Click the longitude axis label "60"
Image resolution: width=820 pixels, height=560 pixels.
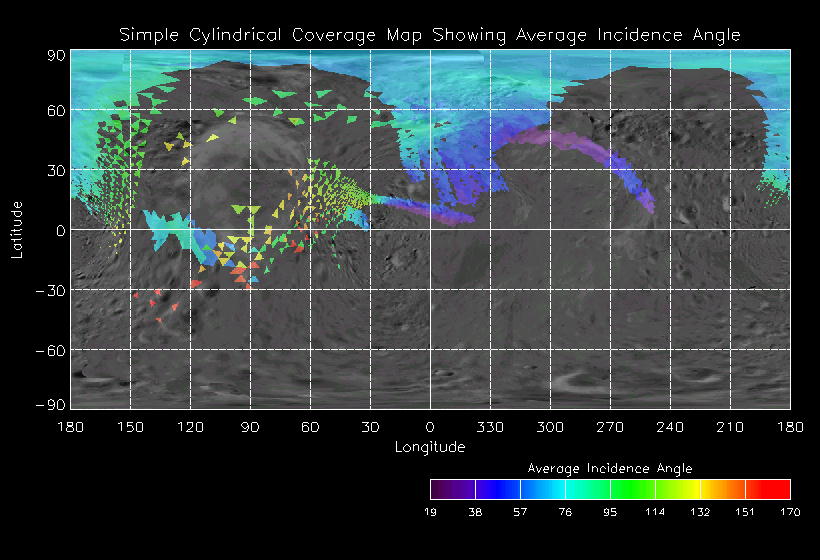[x=310, y=427]
